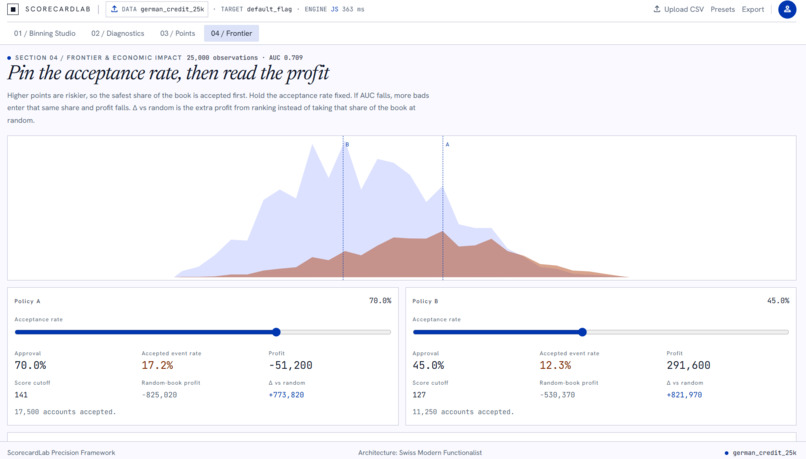Click the Δ vs random value +821,970
Screen dimensions: 806x459
[684, 395]
